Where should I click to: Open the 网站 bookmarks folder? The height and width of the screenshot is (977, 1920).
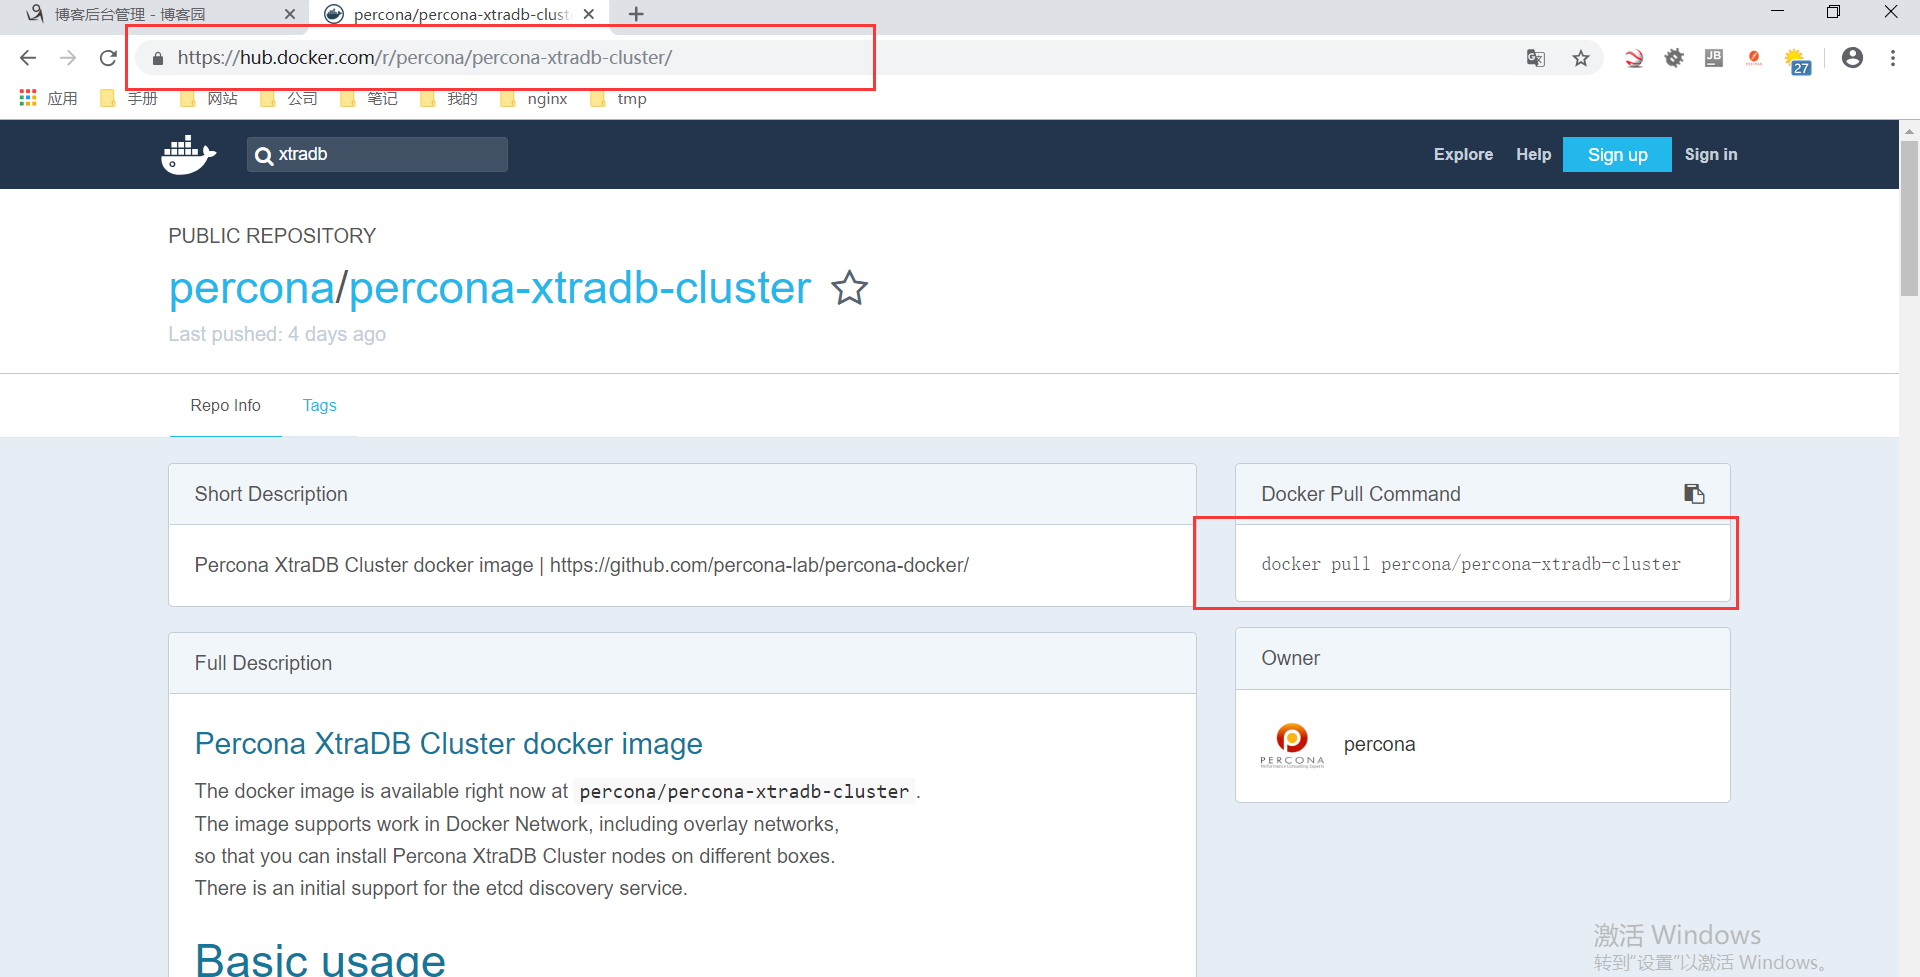click(x=209, y=98)
